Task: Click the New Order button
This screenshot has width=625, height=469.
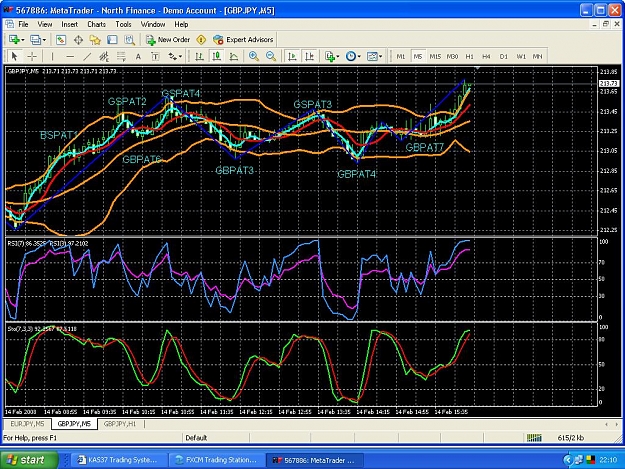Action: 168,40
